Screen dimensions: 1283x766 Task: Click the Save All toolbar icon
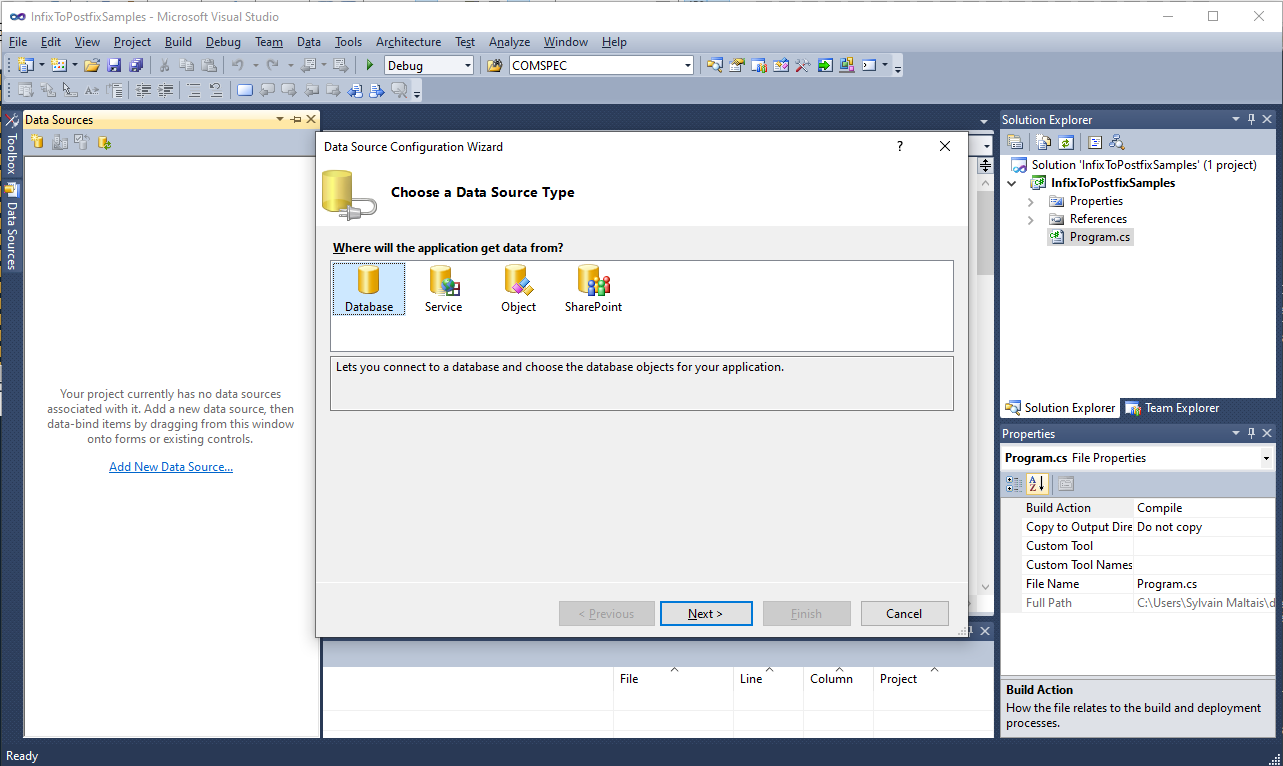136,66
